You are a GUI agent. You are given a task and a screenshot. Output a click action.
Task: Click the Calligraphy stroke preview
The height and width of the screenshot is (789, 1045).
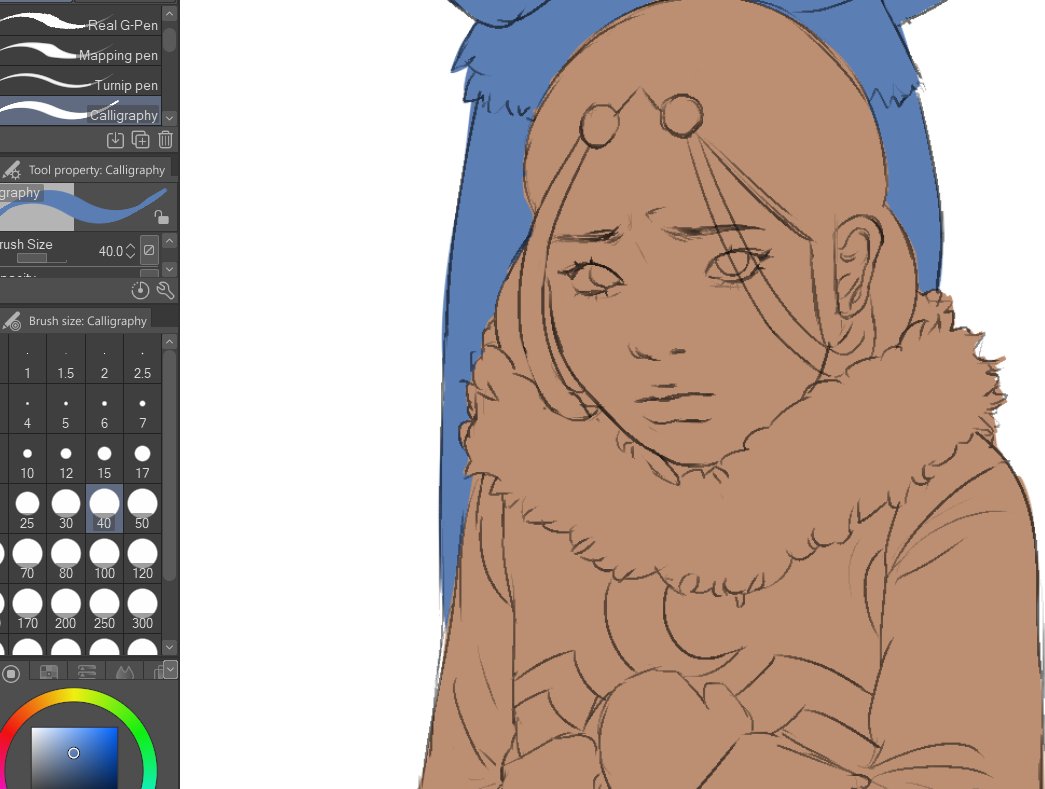(x=85, y=207)
